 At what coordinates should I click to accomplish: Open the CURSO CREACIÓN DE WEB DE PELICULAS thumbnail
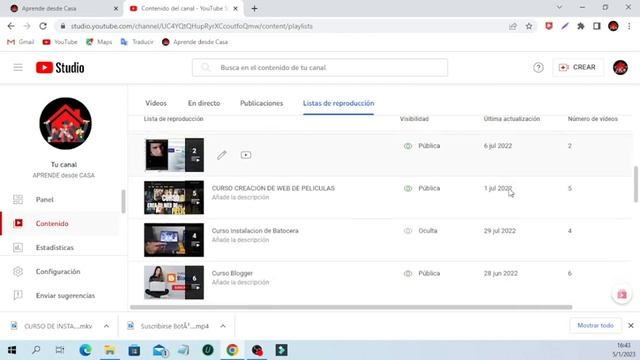(174, 198)
